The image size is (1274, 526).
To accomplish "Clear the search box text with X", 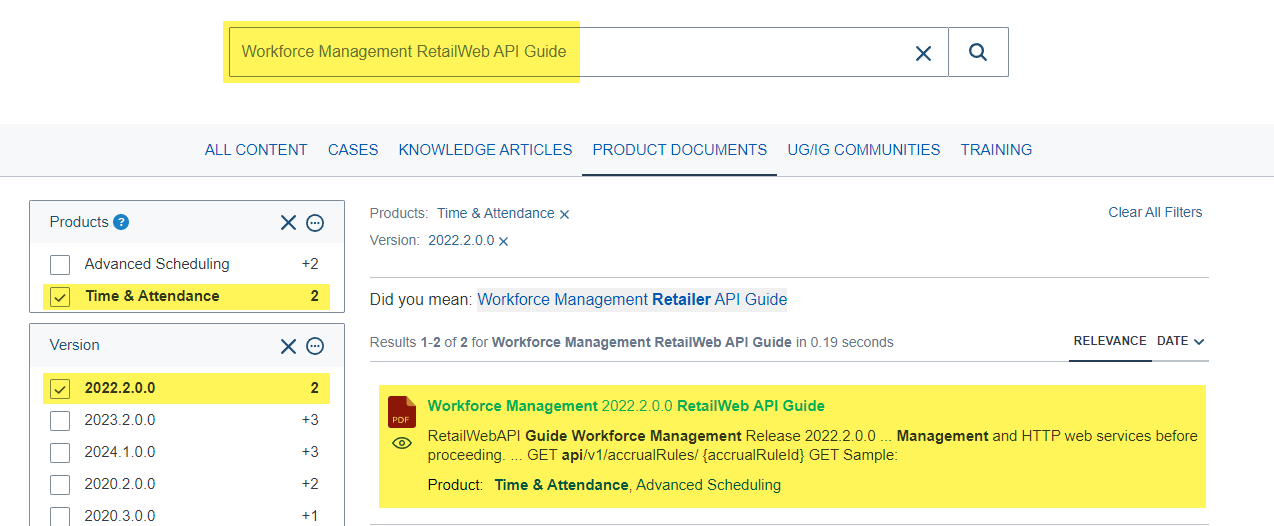I will point(923,53).
